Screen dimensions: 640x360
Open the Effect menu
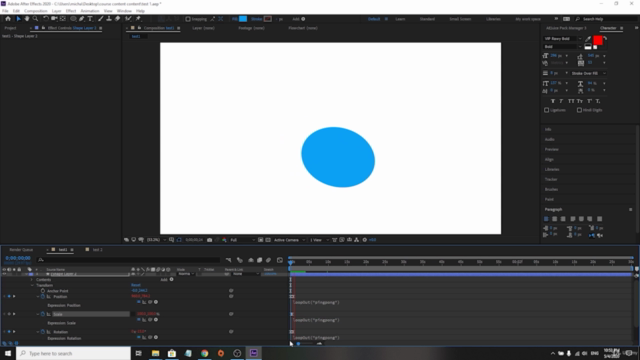[71, 11]
